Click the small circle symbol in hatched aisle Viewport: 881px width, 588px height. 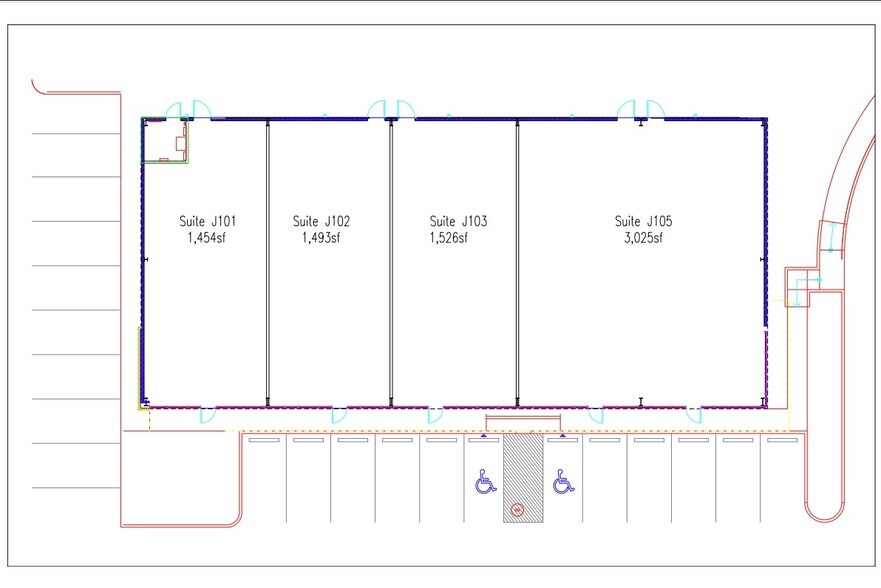point(517,510)
